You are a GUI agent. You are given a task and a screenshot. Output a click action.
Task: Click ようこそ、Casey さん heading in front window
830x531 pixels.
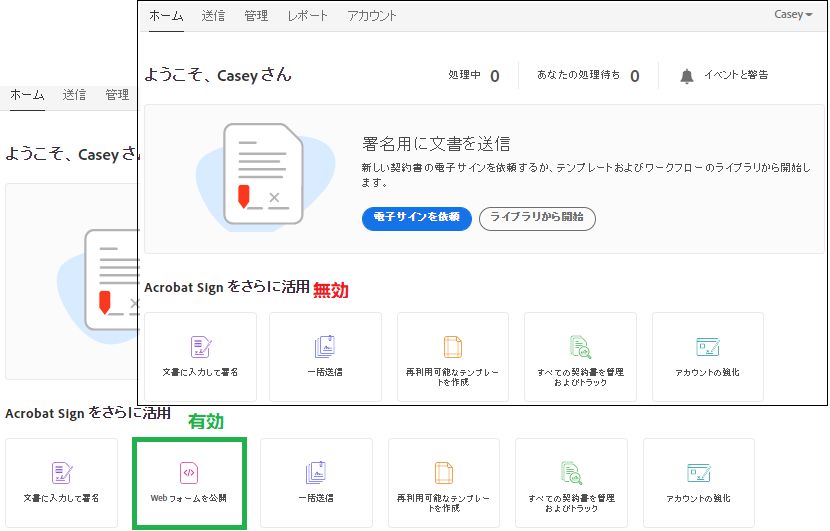point(218,75)
